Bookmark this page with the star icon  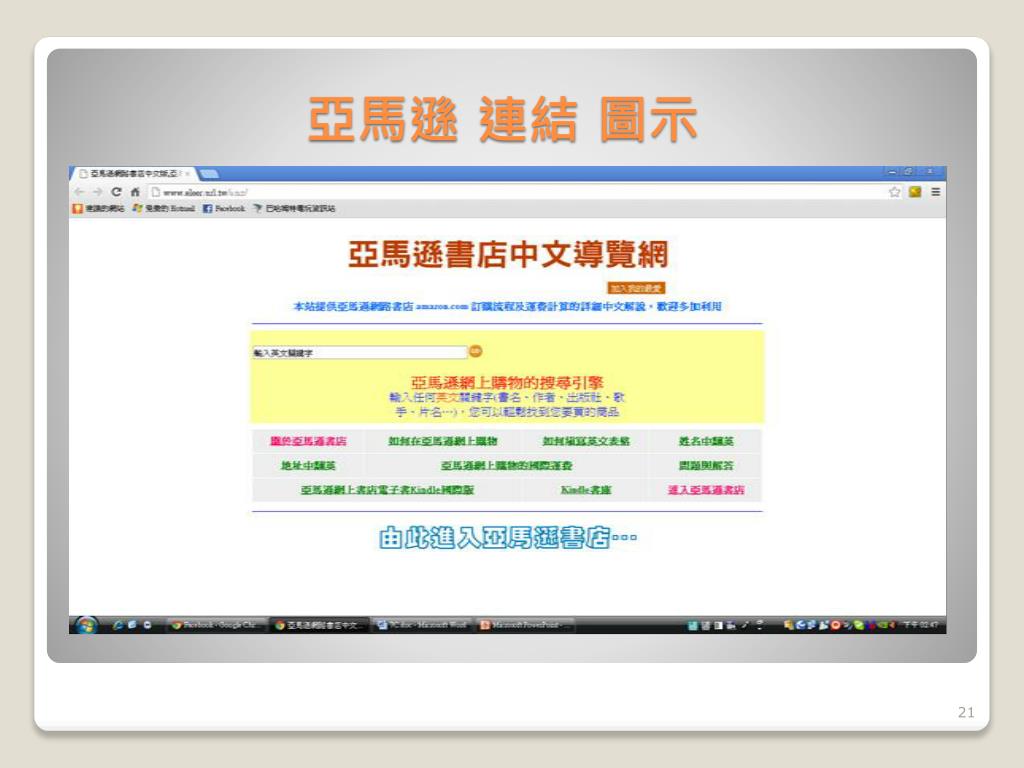pos(895,192)
